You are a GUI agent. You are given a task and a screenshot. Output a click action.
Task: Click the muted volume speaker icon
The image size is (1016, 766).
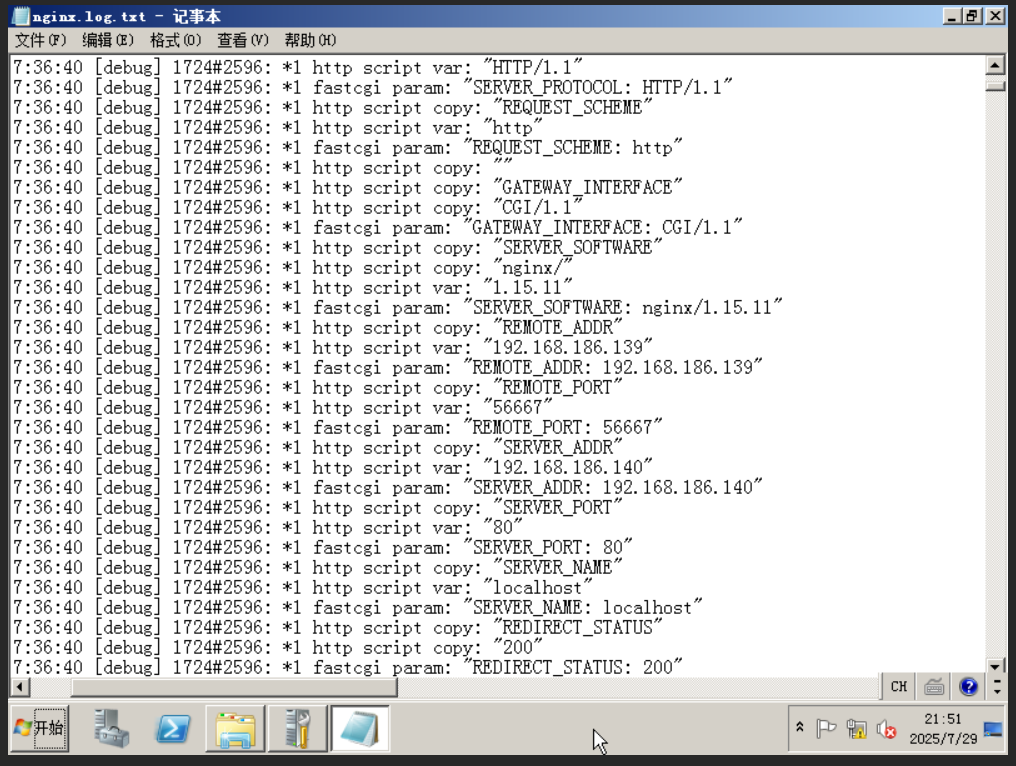point(886,729)
